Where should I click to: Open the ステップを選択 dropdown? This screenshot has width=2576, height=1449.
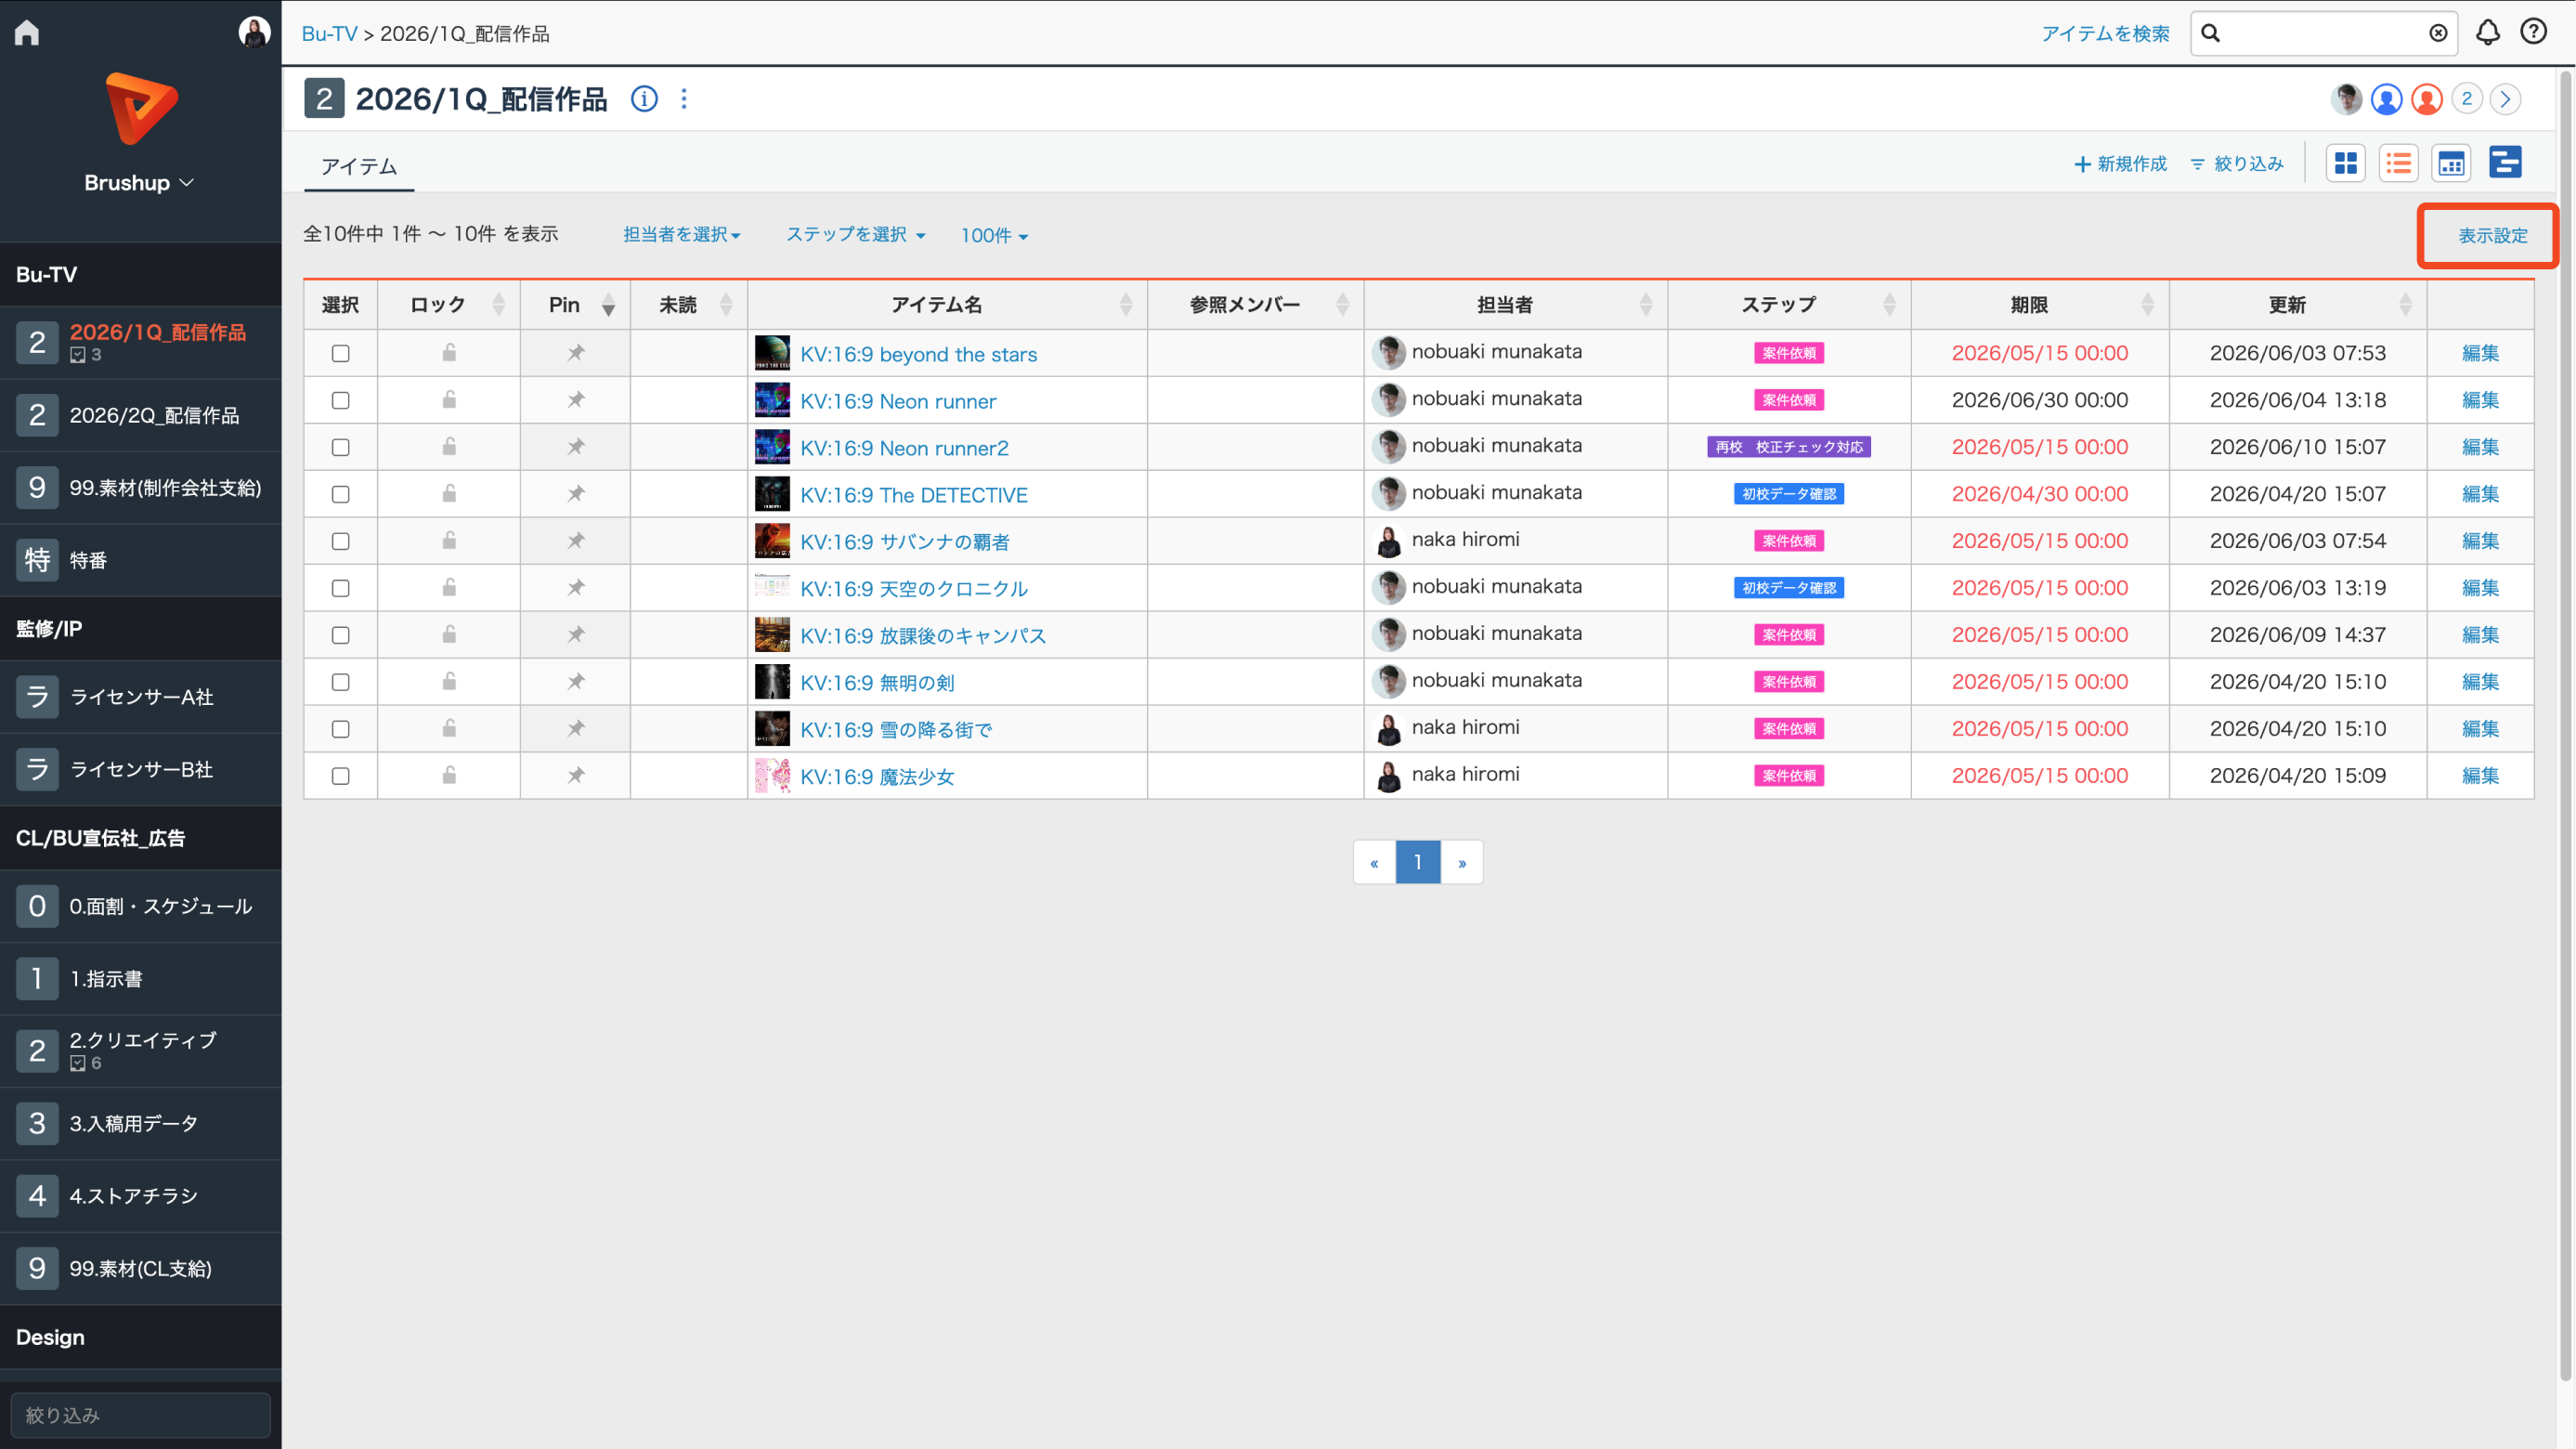(x=855, y=235)
